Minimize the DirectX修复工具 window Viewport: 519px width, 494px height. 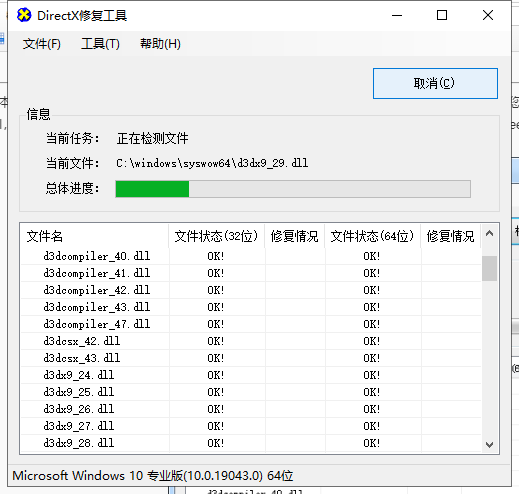click(397, 15)
